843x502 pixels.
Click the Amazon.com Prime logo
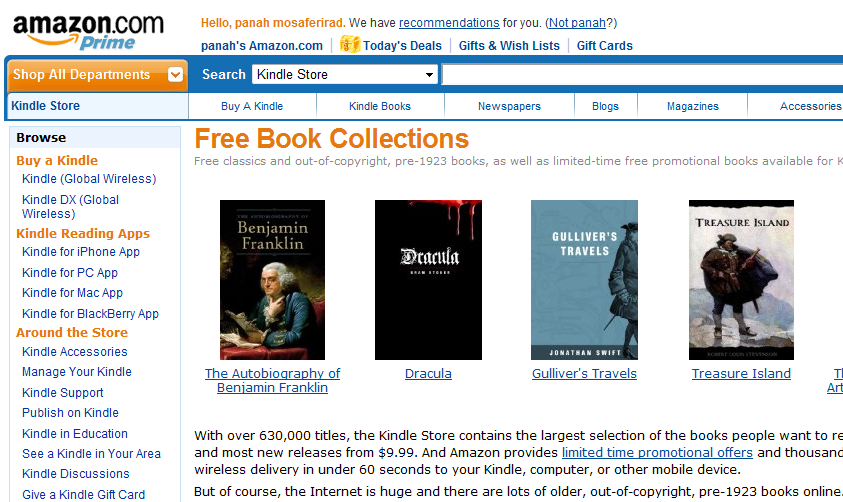tap(88, 32)
